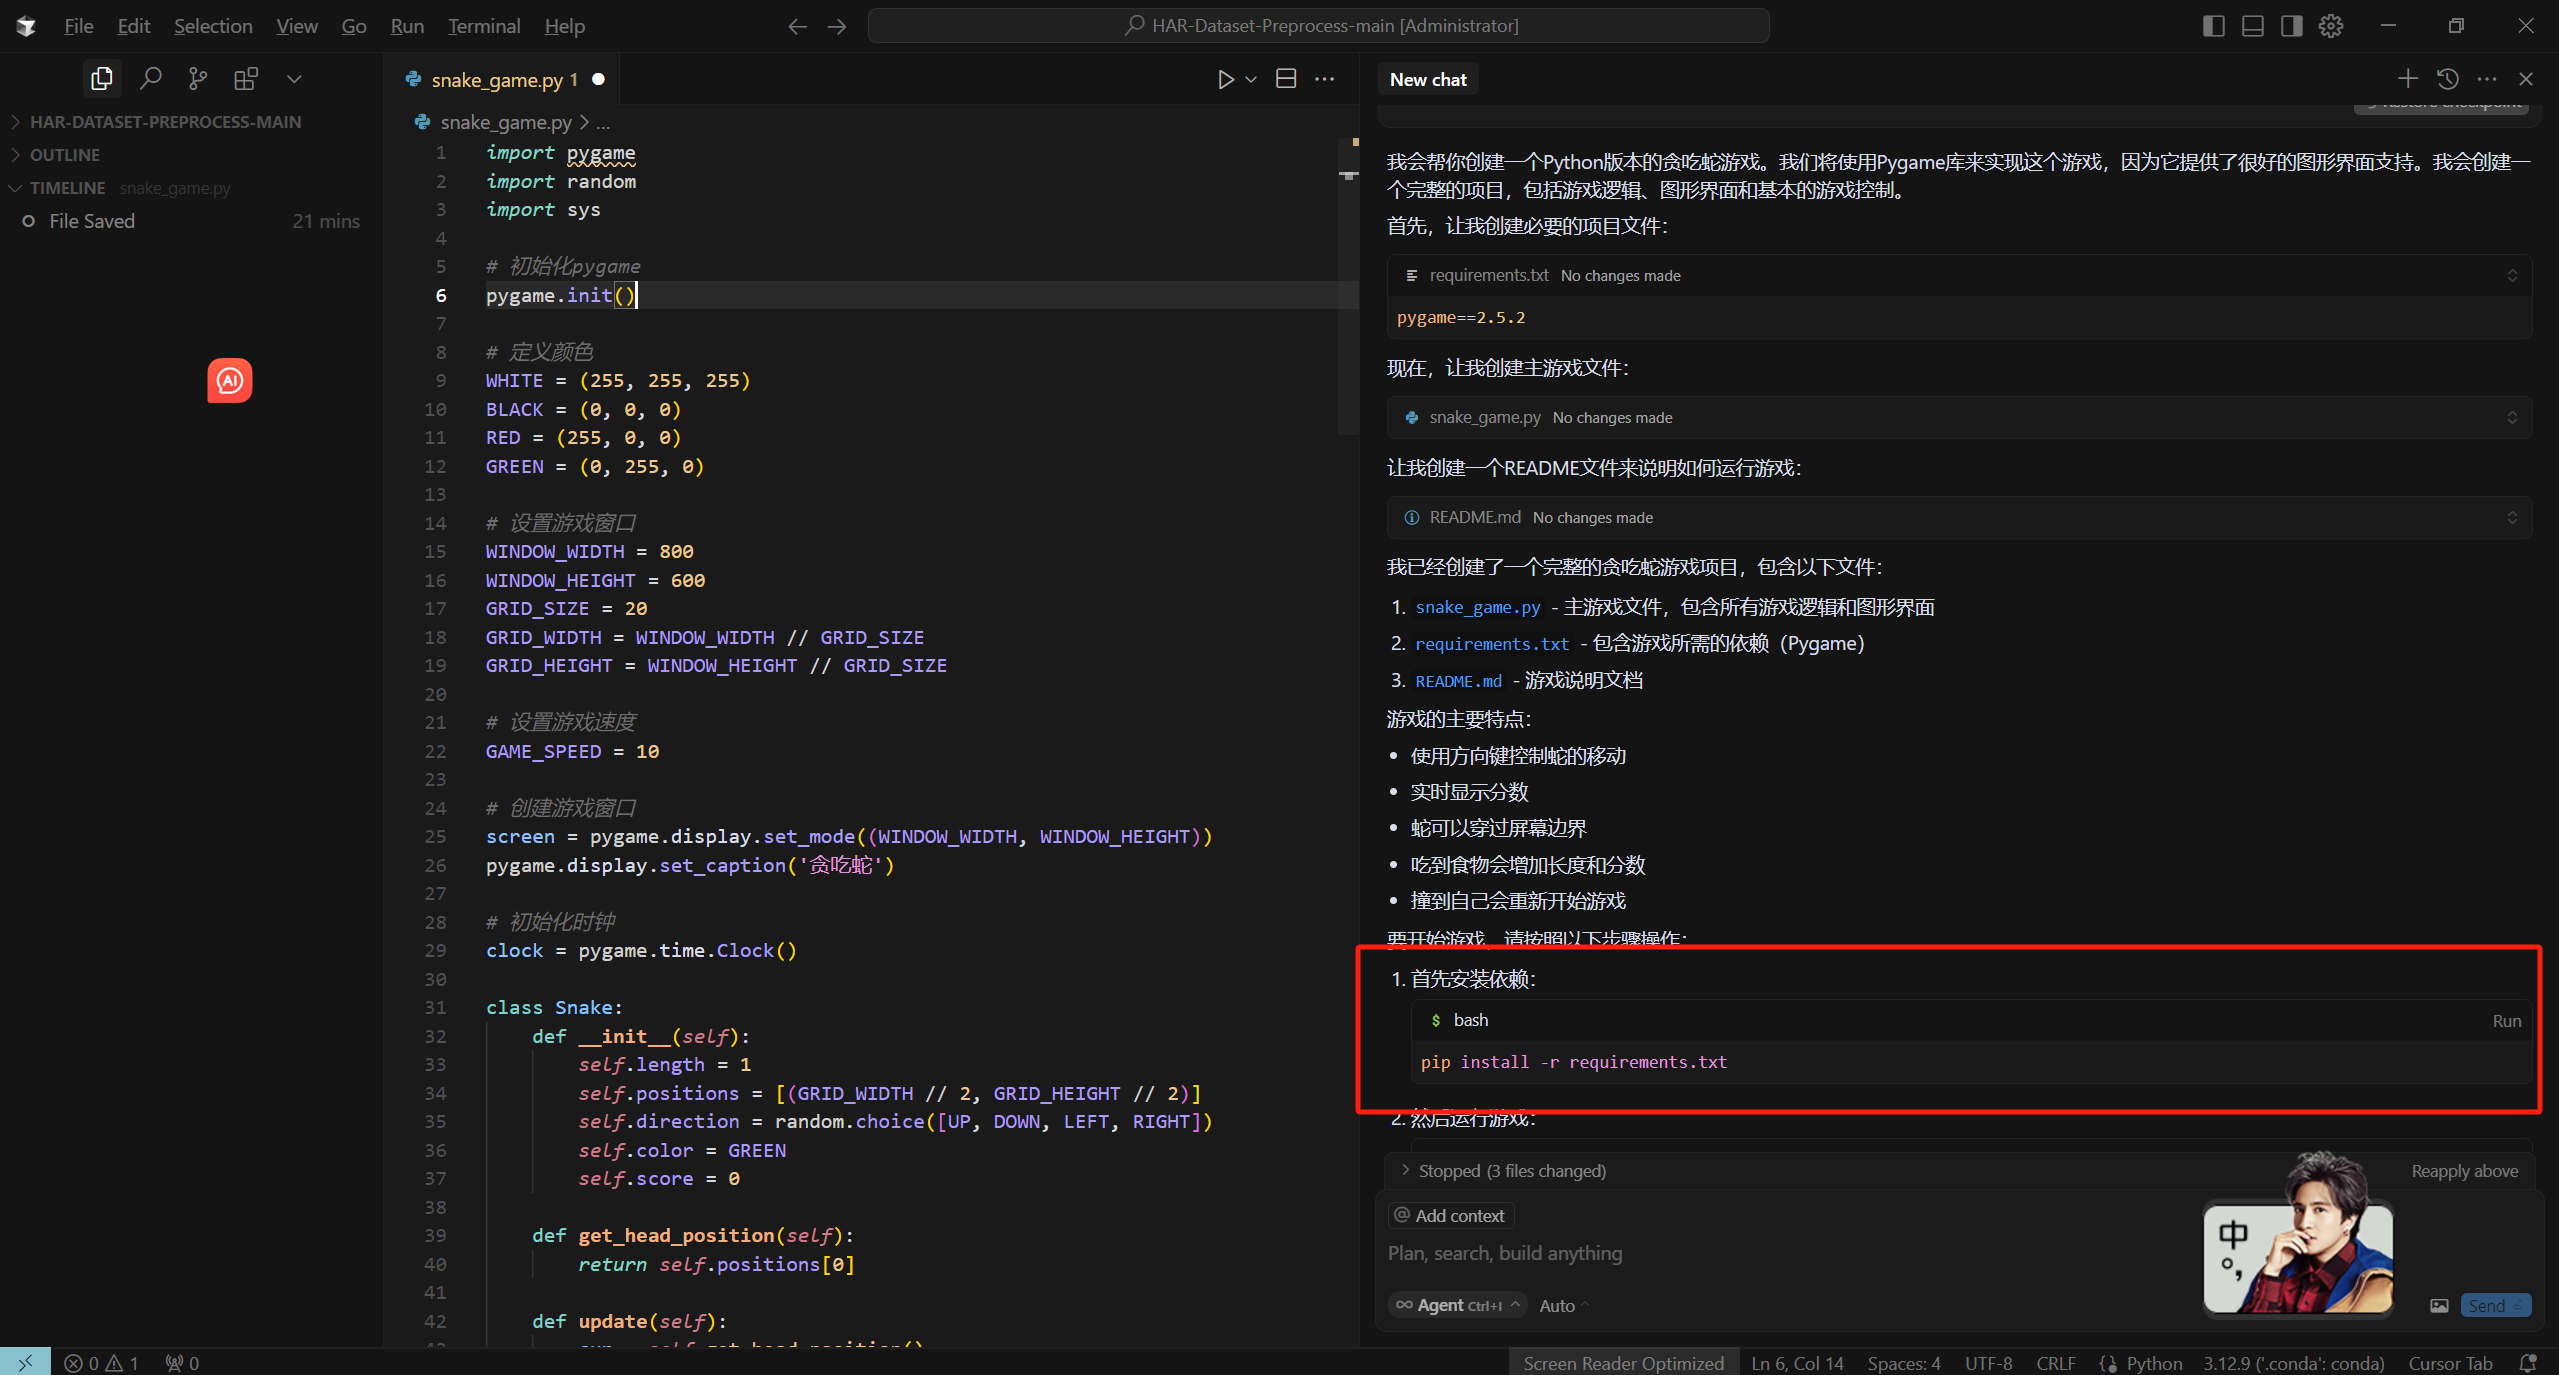
Task: Open the chat history icon
Action: 2447,79
